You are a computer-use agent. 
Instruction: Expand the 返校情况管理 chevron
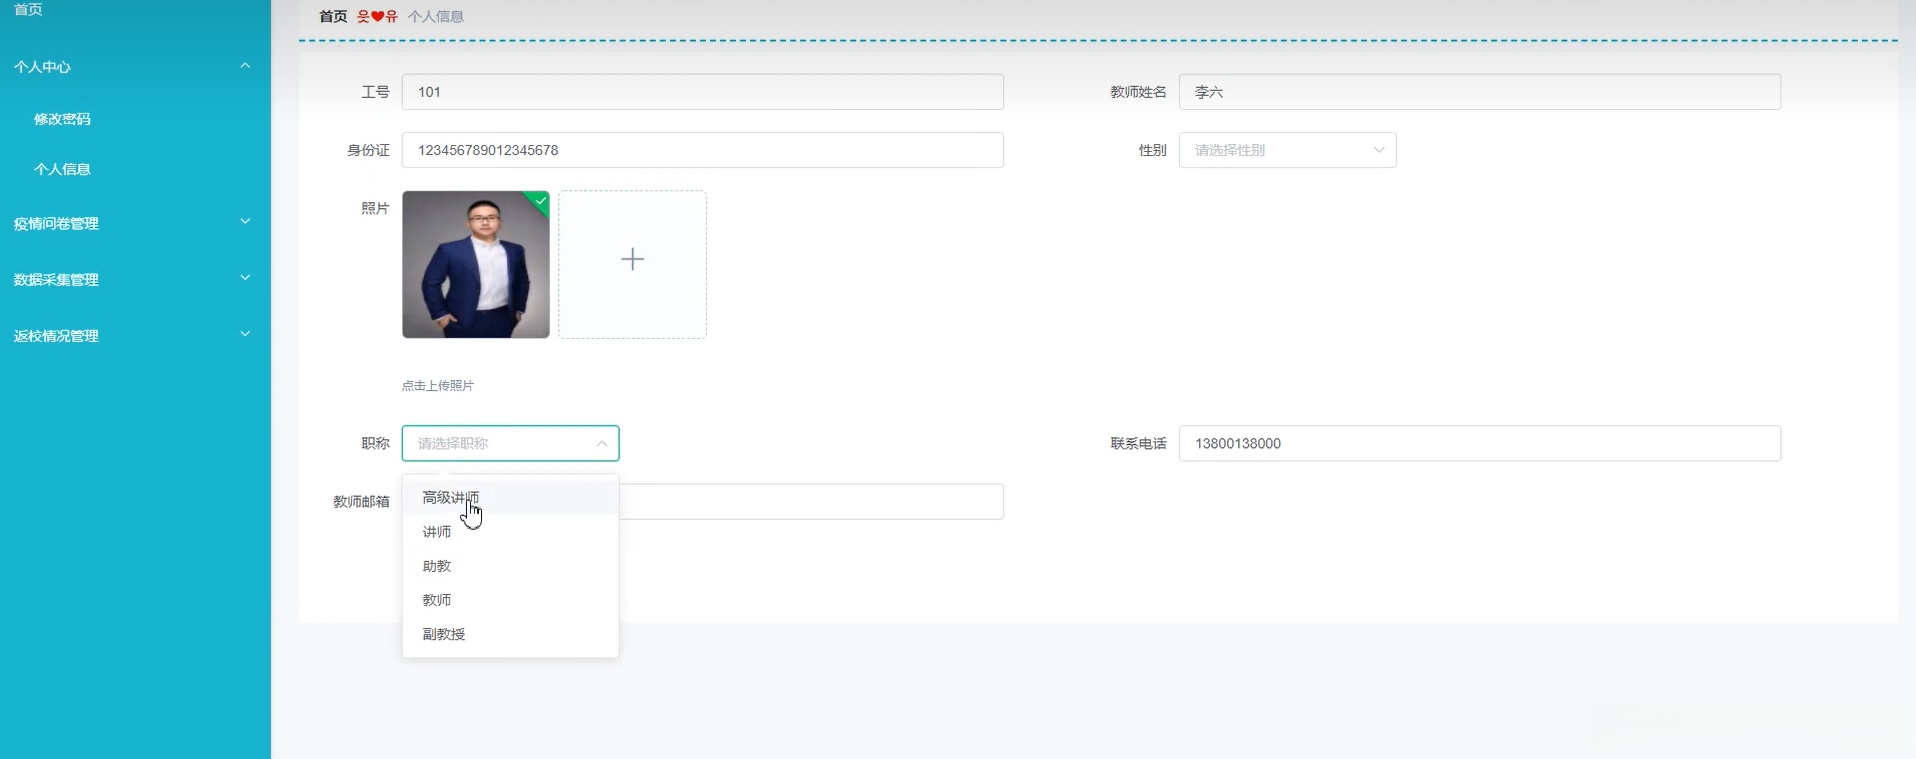tap(245, 334)
